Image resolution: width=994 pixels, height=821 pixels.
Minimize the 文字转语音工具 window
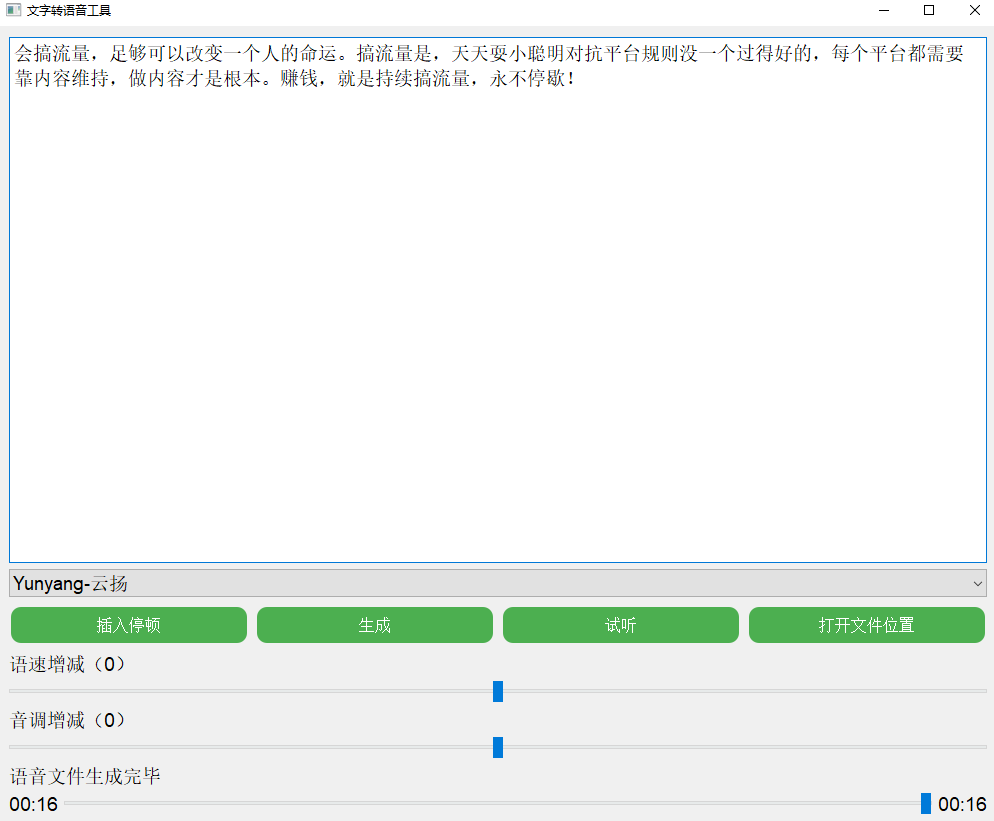click(x=884, y=10)
